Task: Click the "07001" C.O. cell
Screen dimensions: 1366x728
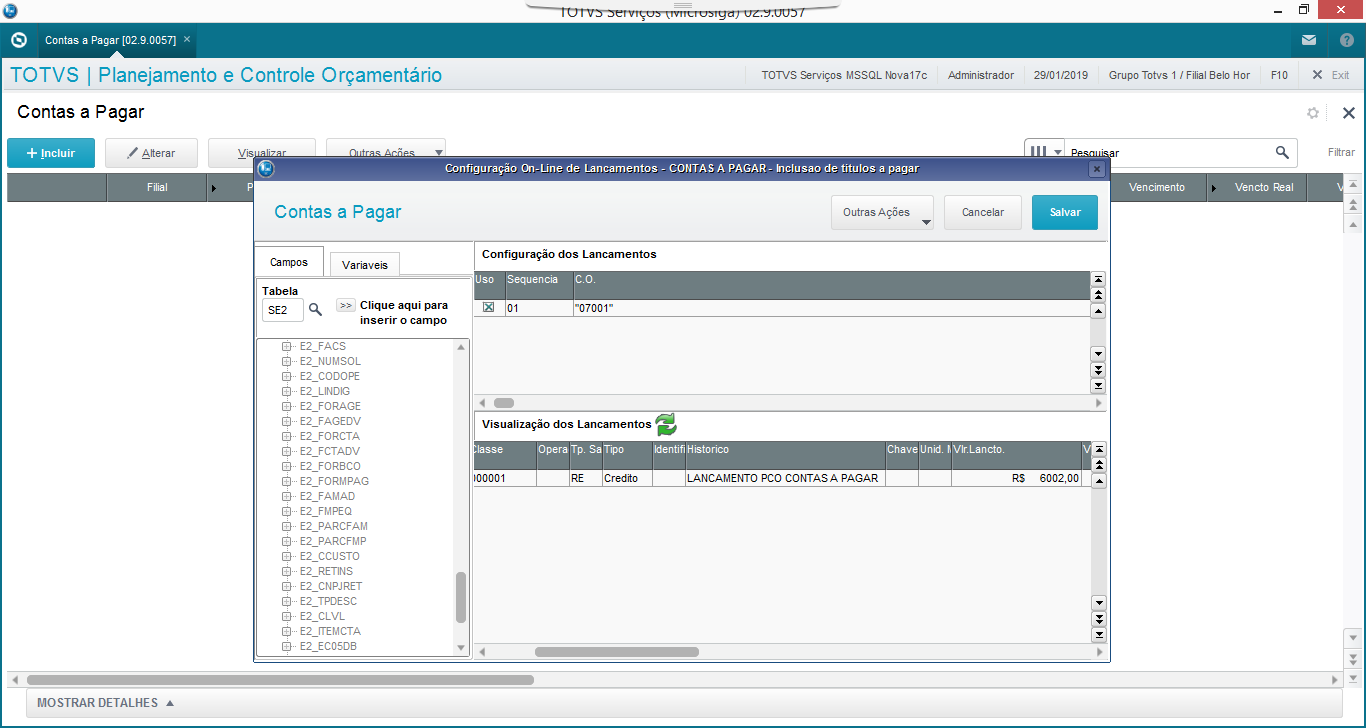Action: [831, 308]
